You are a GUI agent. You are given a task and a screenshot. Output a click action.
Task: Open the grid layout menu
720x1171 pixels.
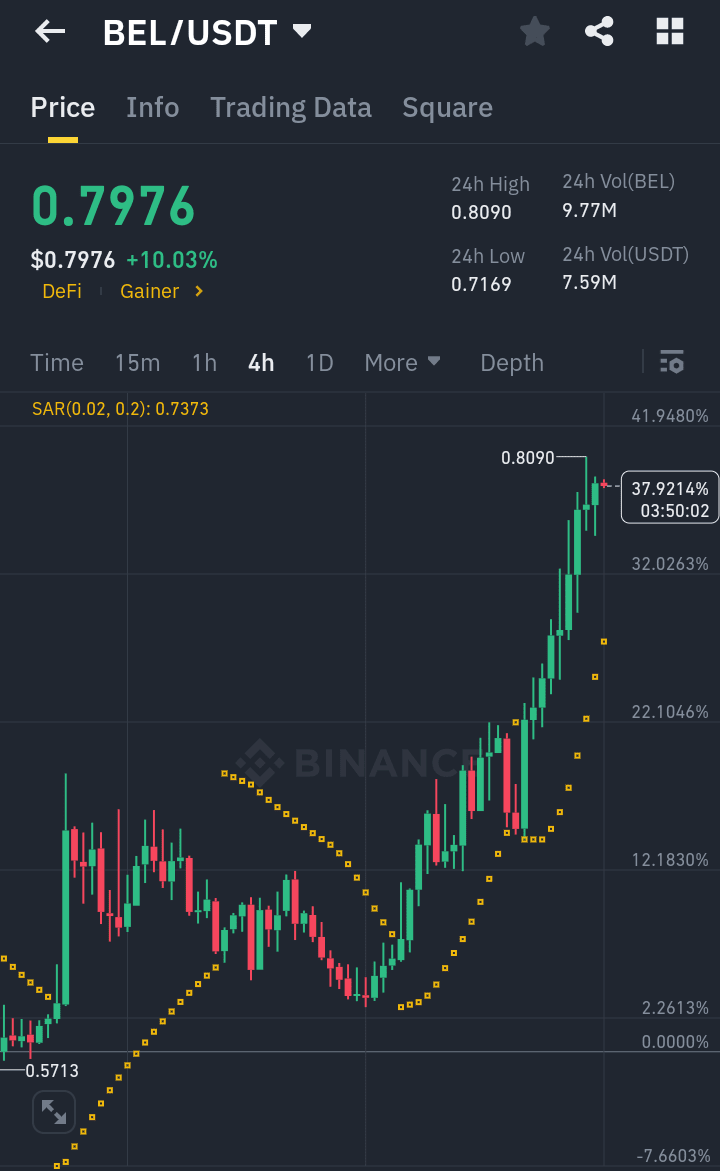[x=668, y=31]
